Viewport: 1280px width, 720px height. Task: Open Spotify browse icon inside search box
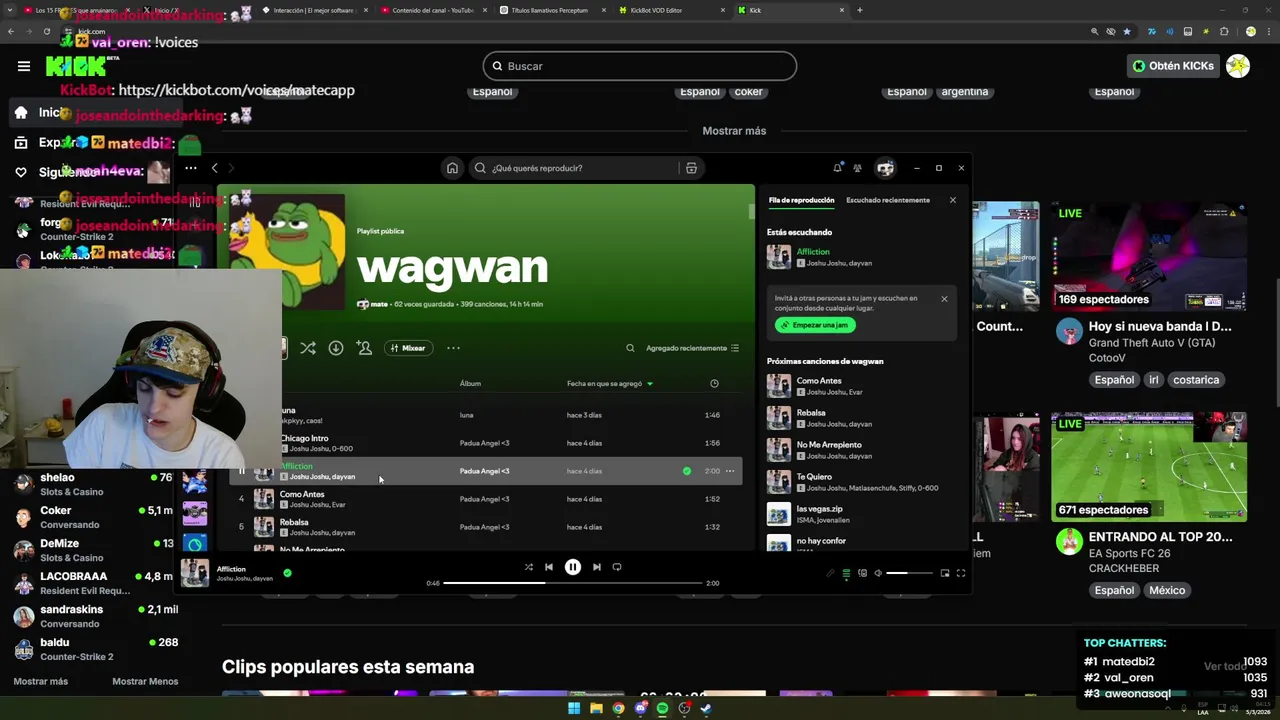(x=691, y=168)
